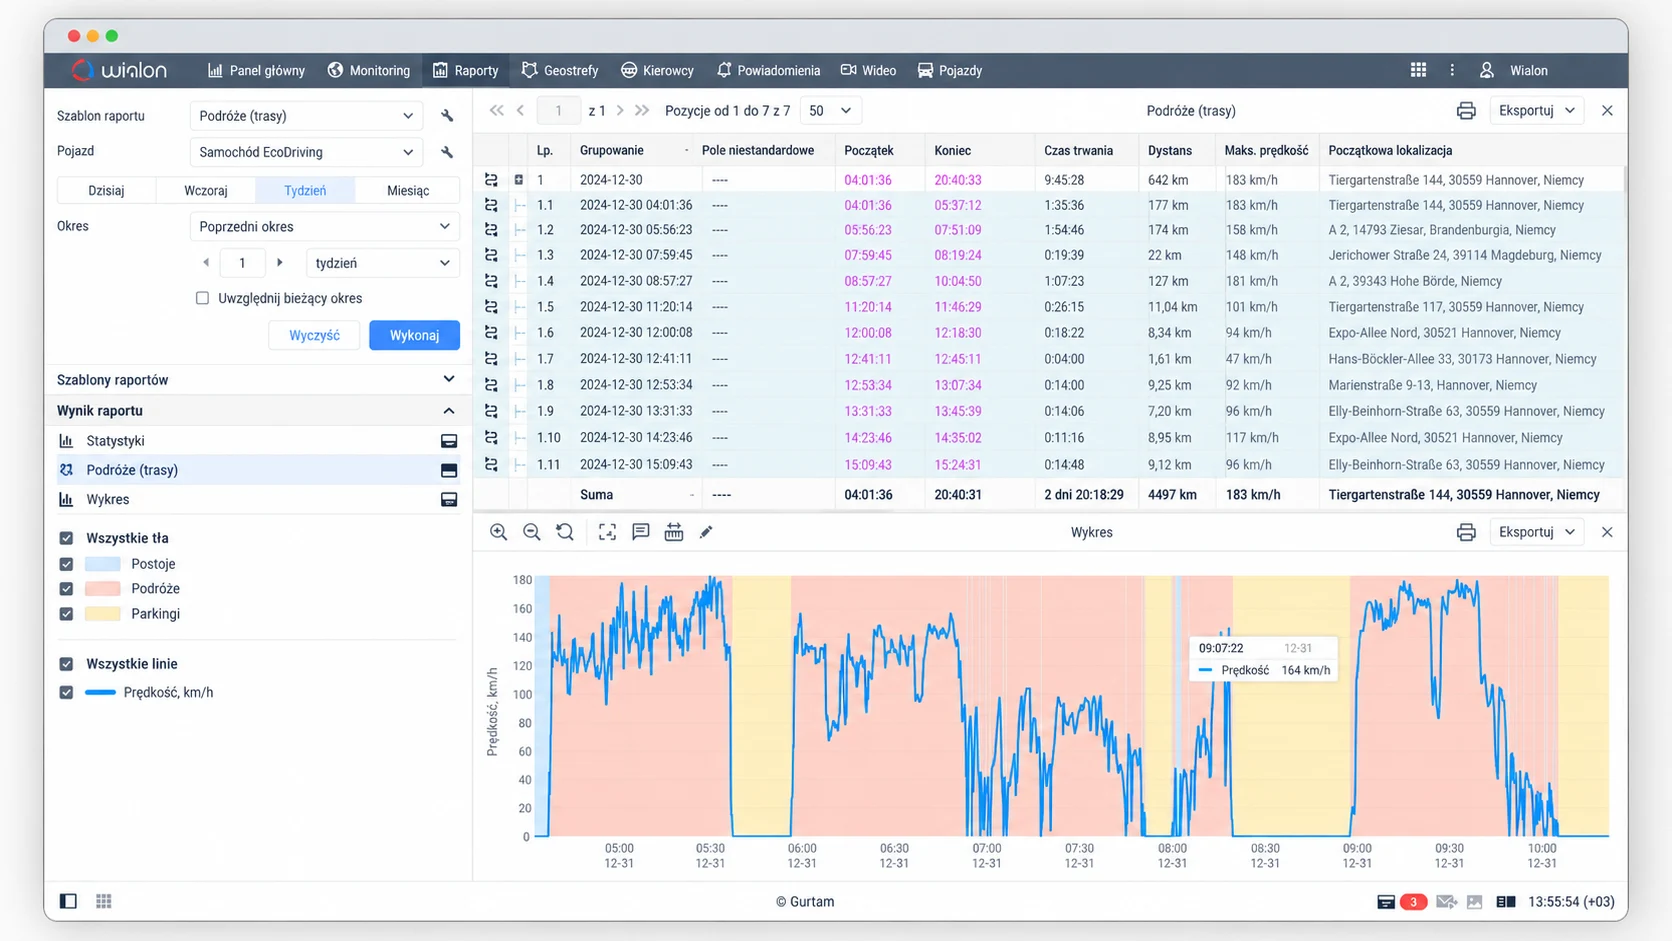Click the zoom in icon on chart toolbar
The height and width of the screenshot is (941, 1672).
click(498, 532)
